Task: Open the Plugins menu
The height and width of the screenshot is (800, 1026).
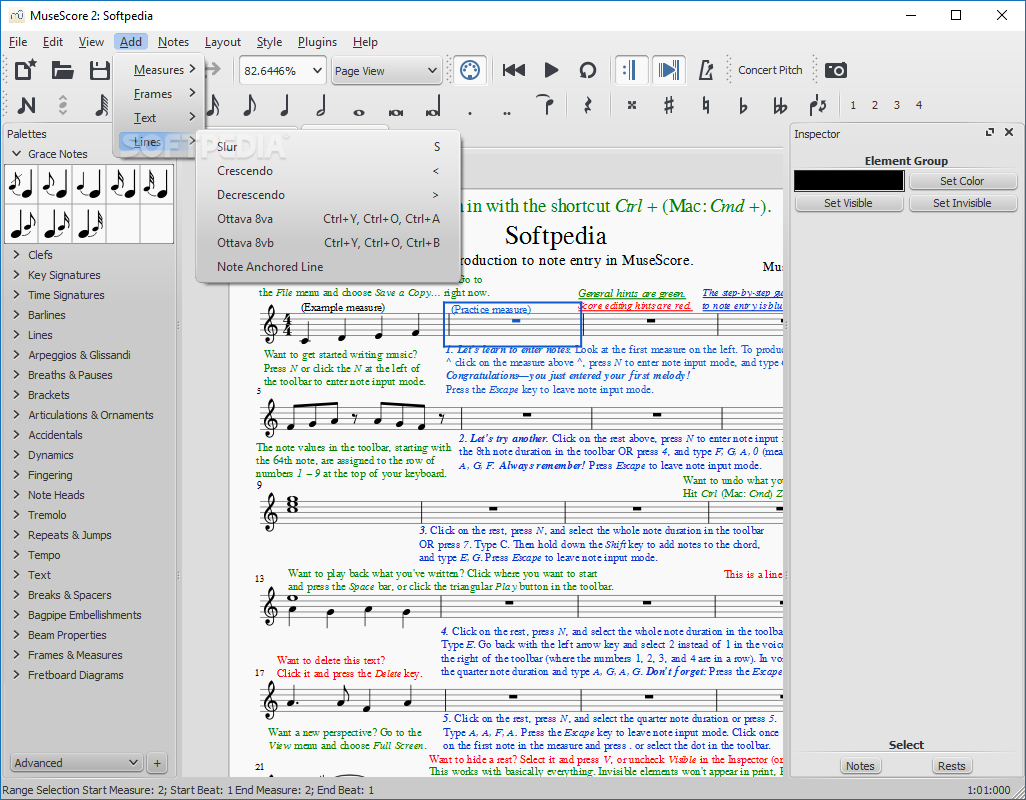Action: pyautogui.click(x=317, y=42)
